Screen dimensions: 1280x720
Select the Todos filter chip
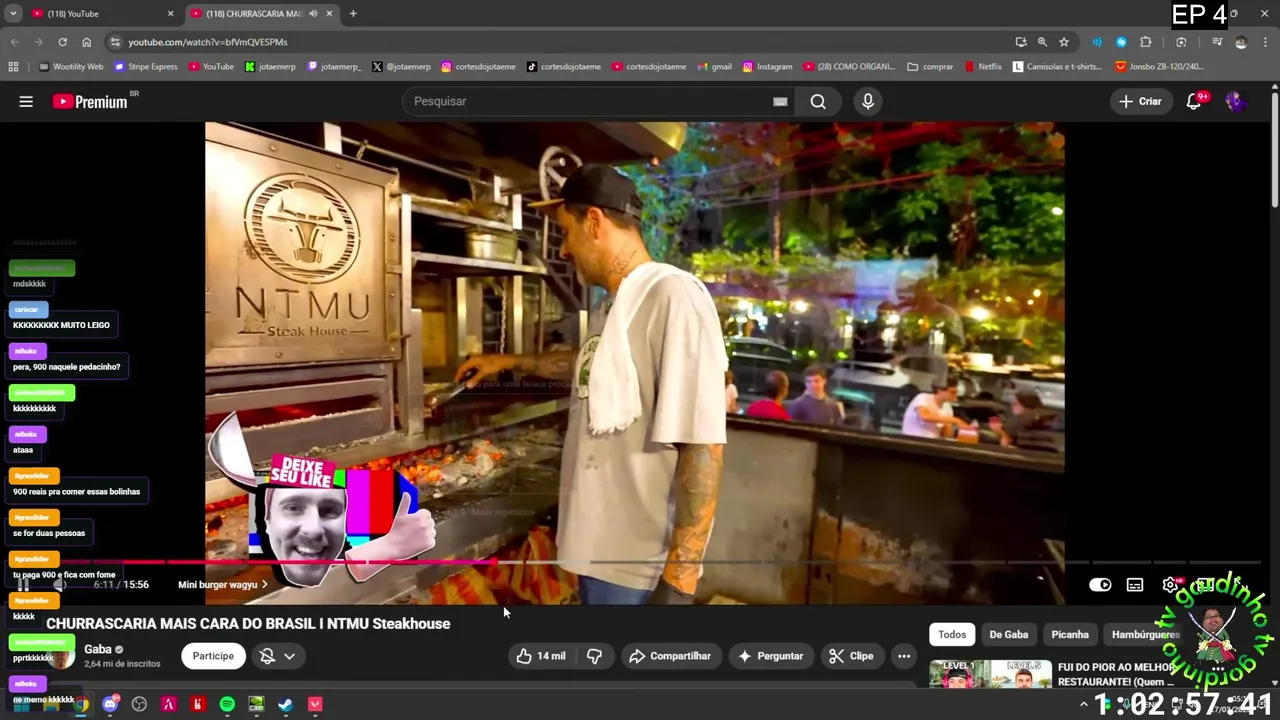coord(952,635)
